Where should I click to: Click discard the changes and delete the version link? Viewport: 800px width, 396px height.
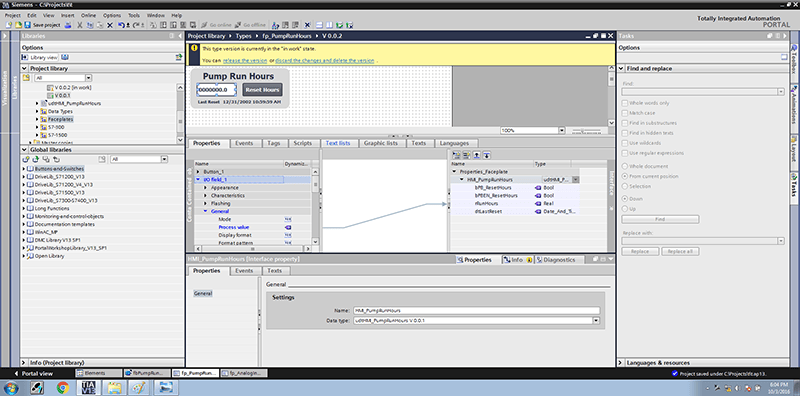click(x=324, y=60)
